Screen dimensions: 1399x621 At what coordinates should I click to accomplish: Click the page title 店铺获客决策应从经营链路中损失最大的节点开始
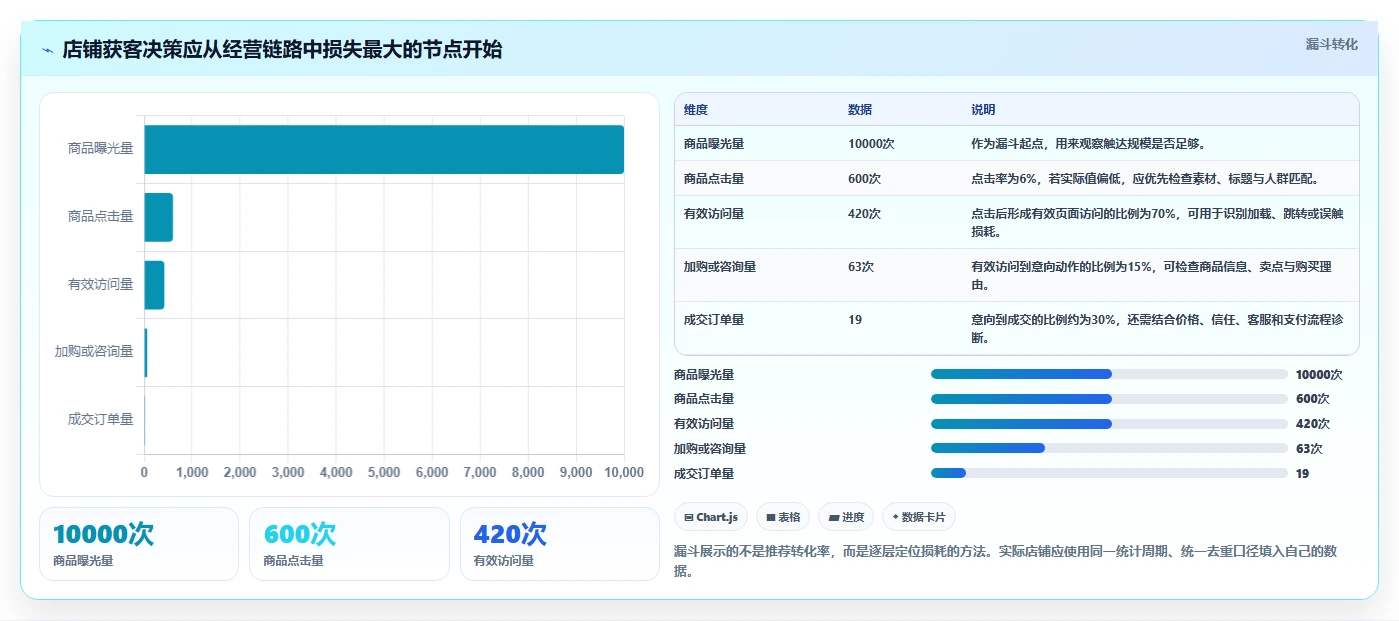point(282,50)
